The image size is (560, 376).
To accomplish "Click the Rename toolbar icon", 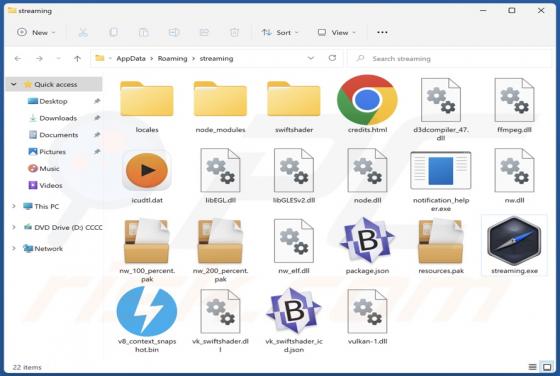I will (x=174, y=32).
